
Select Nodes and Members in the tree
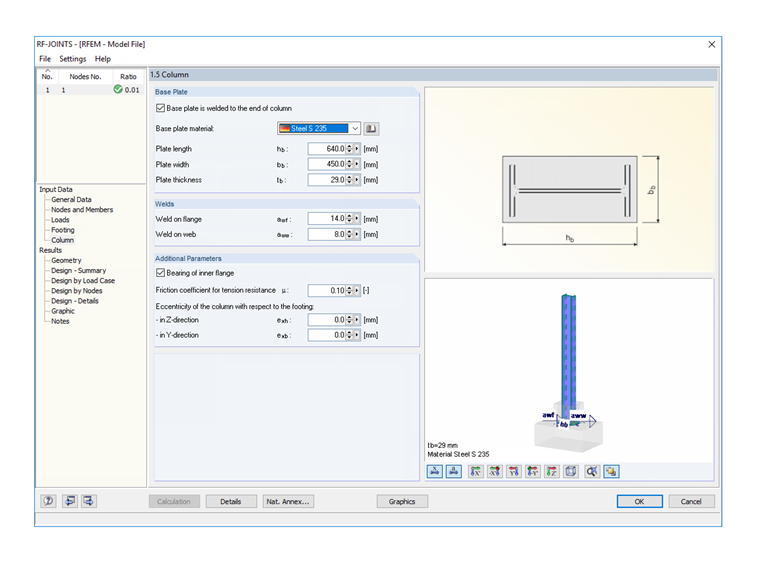tap(82, 209)
